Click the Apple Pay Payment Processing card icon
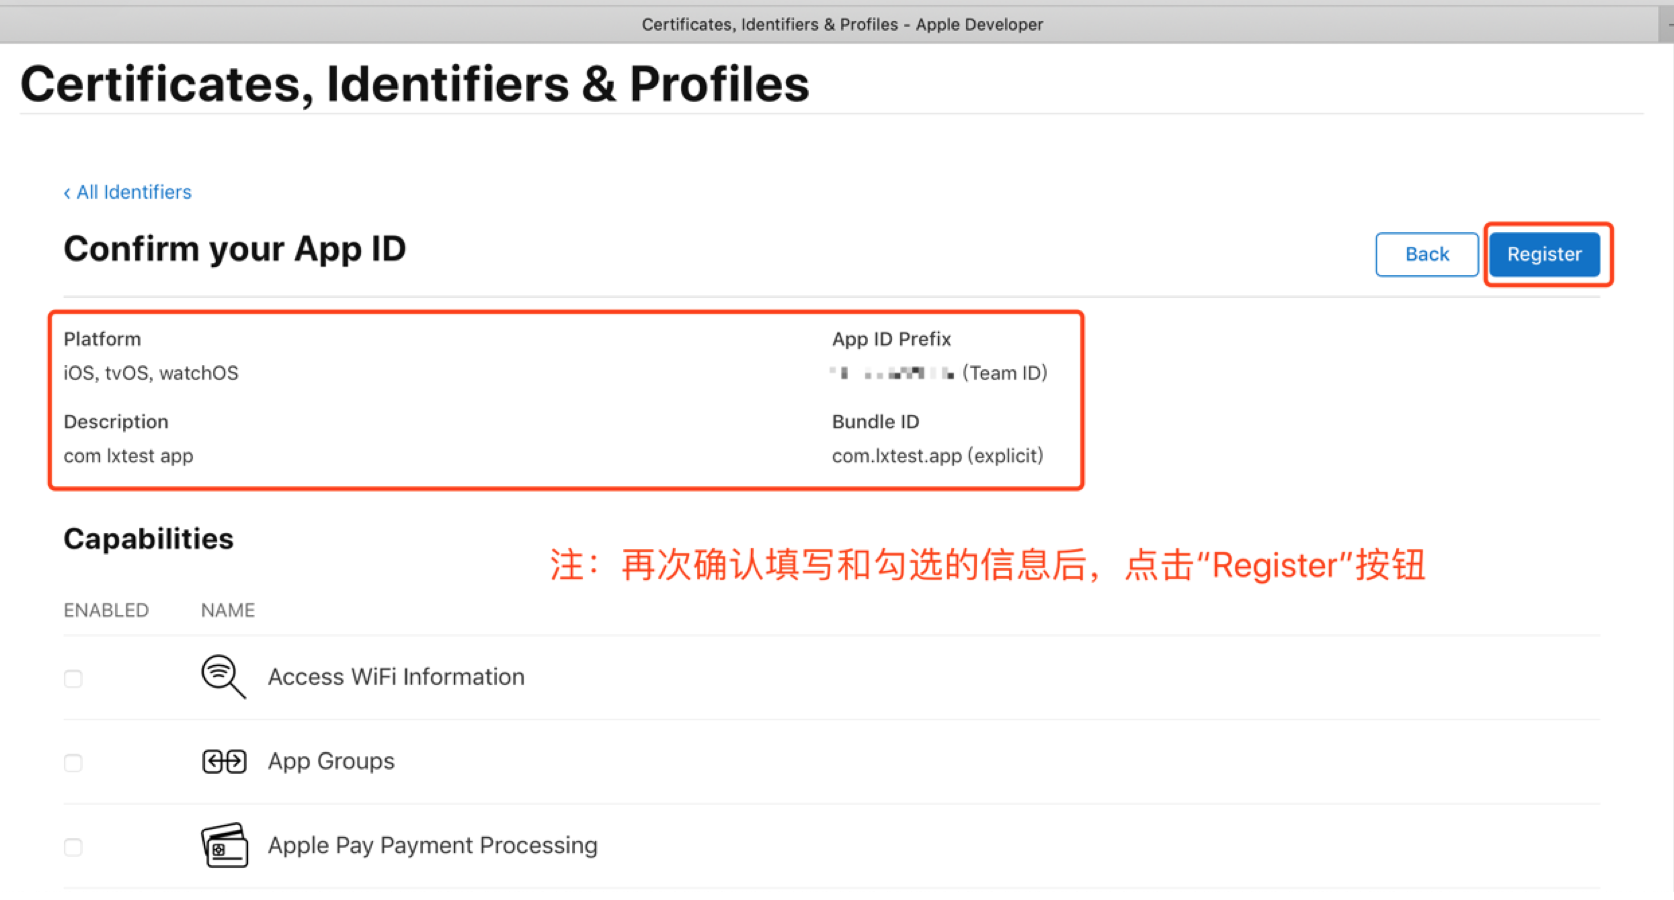The height and width of the screenshot is (900, 1674). (x=225, y=846)
